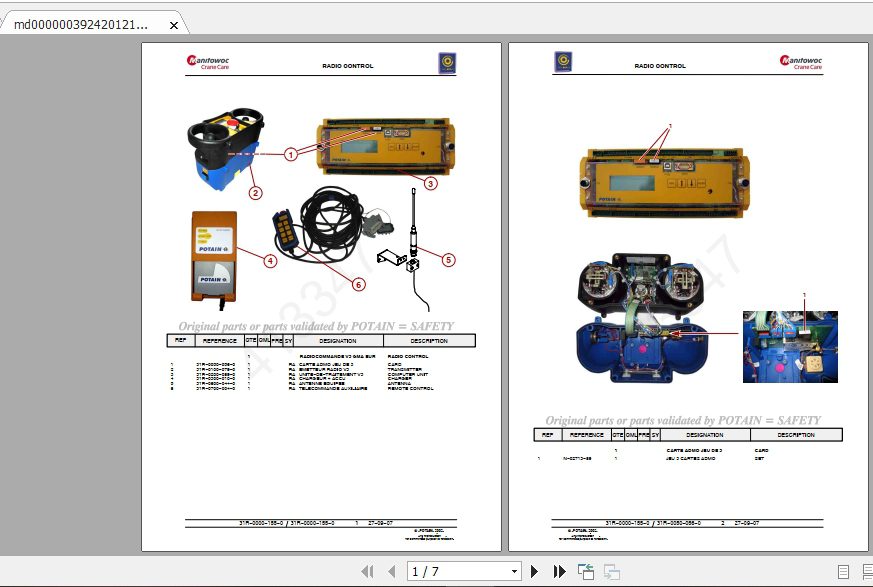Go to next view
The image size is (873, 587).
tap(612, 572)
